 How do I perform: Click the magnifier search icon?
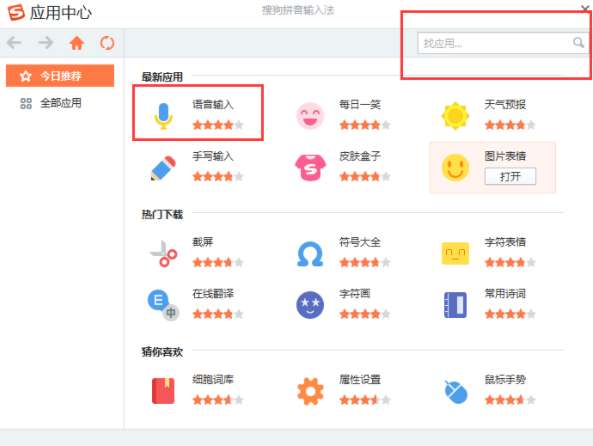(578, 42)
